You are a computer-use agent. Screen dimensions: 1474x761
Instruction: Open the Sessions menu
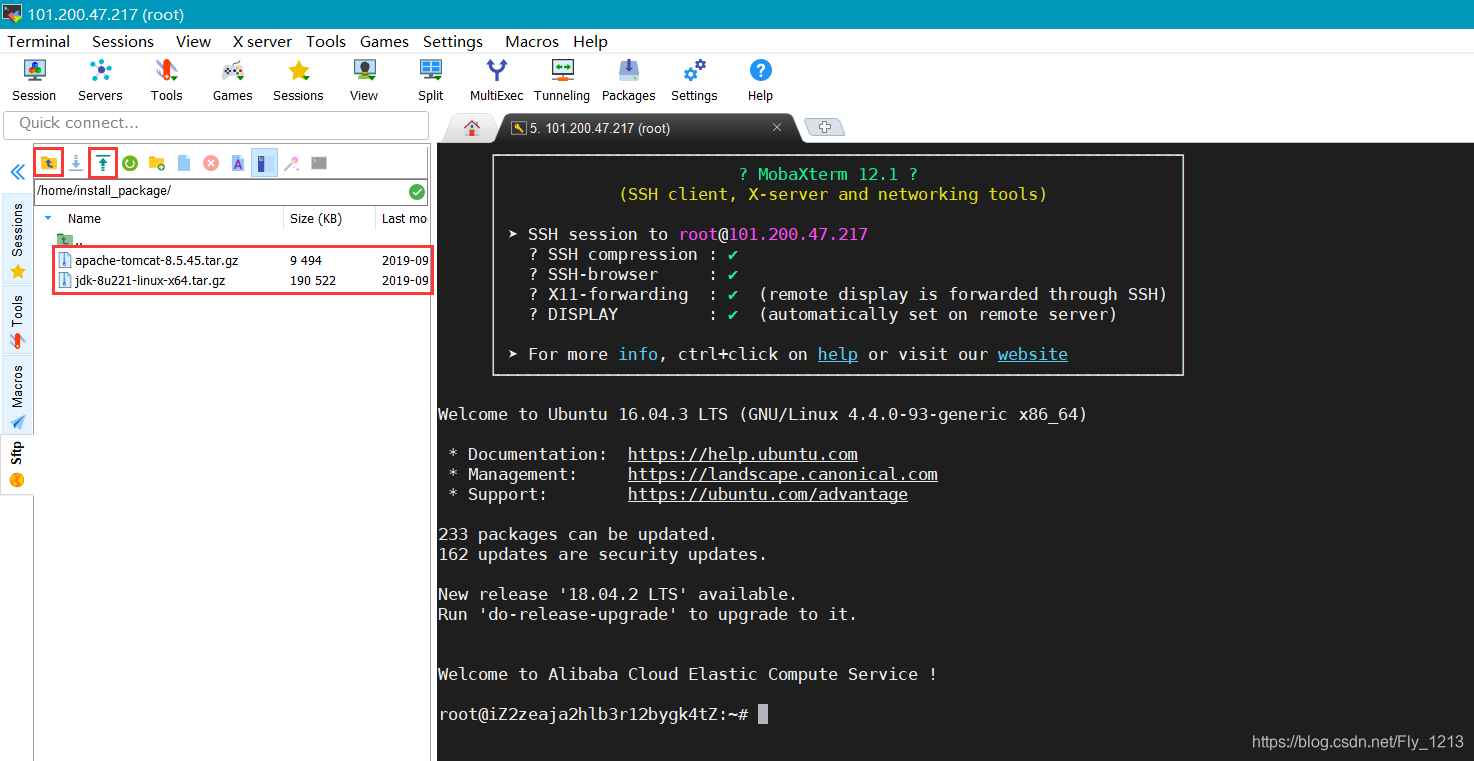(123, 41)
